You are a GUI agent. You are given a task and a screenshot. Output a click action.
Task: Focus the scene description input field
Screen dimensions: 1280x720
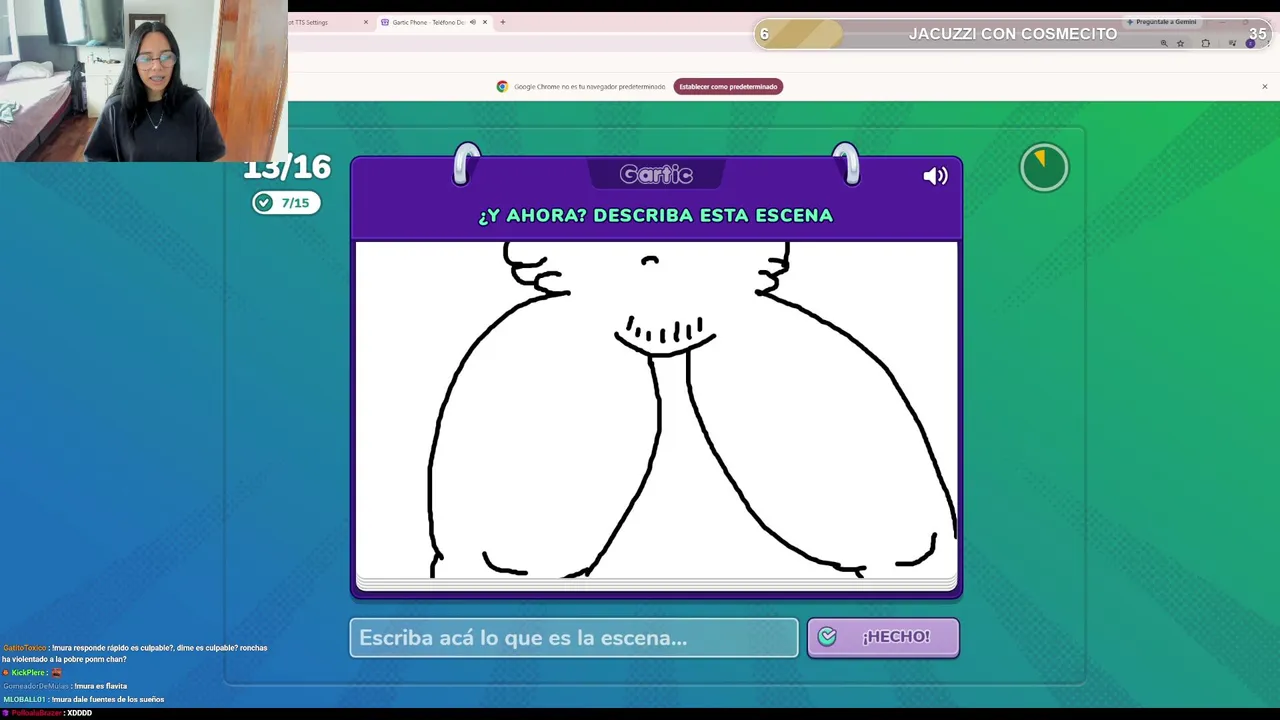(x=574, y=638)
